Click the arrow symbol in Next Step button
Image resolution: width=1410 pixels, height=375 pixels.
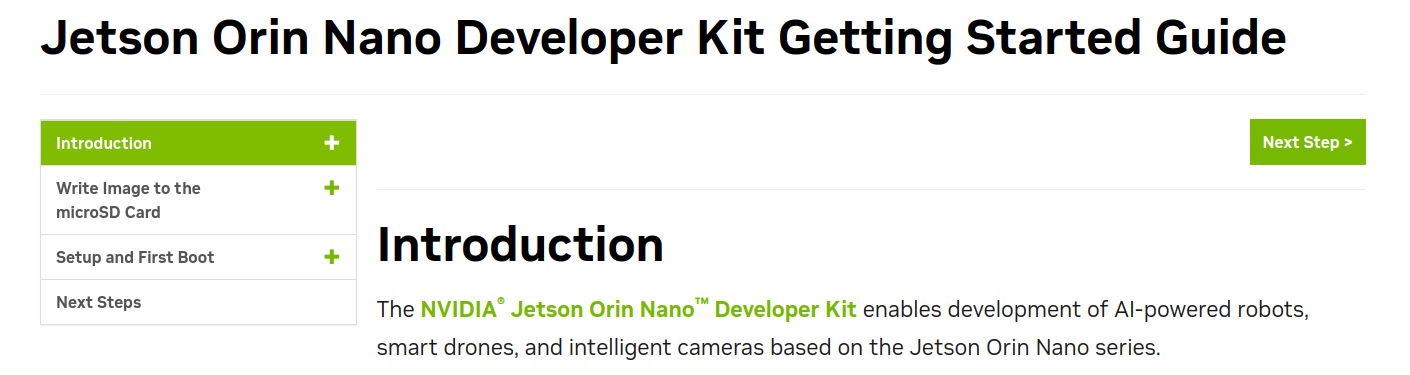point(1348,143)
